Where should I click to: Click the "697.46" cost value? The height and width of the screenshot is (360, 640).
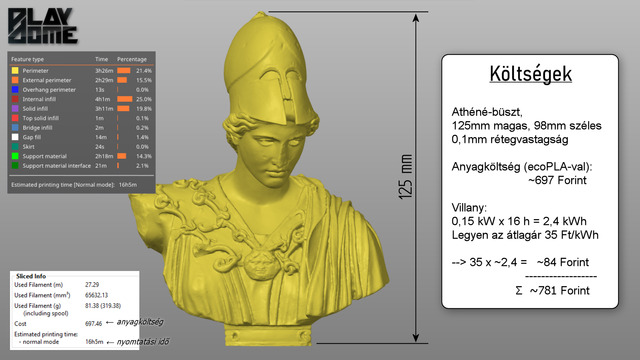coord(93,324)
